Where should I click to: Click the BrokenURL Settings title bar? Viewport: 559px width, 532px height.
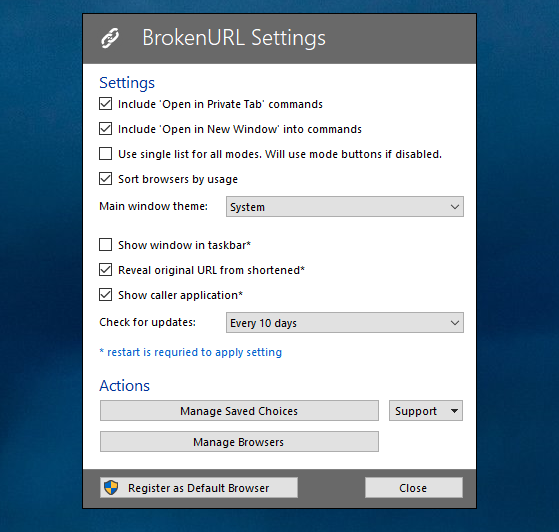point(280,39)
